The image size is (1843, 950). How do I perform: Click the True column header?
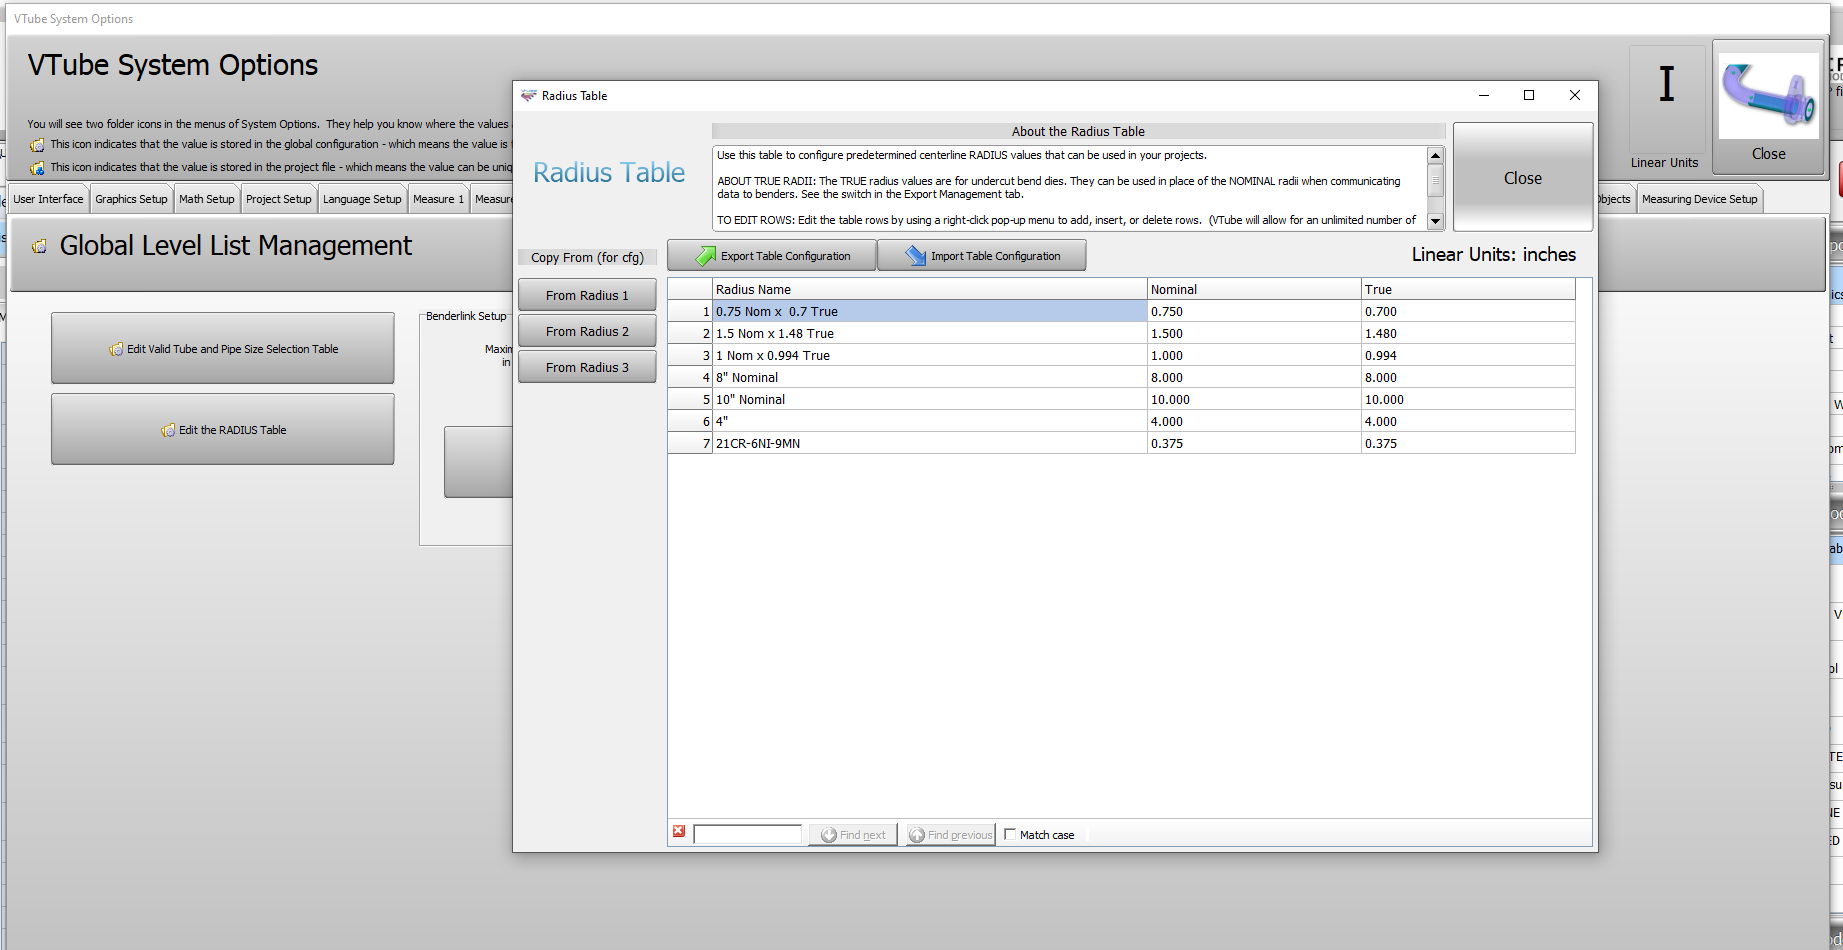pos(1468,289)
